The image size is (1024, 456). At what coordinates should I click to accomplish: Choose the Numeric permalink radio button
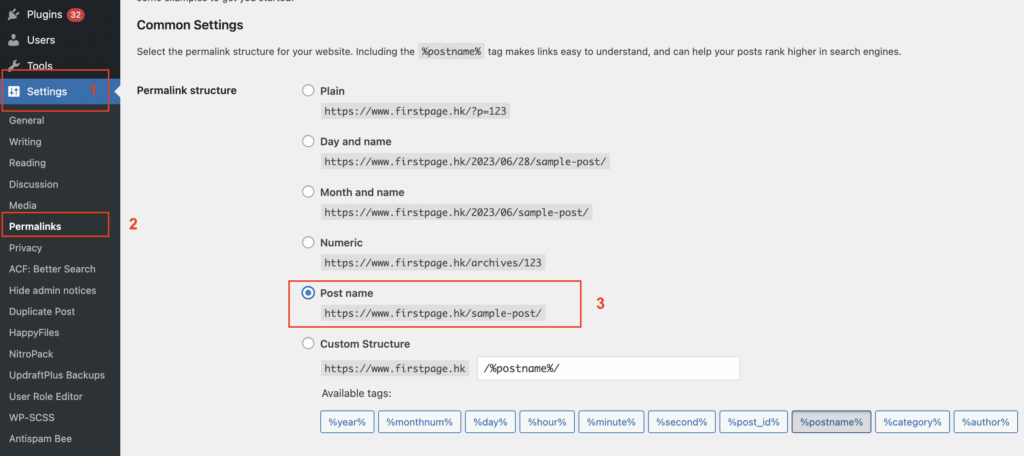pos(308,243)
